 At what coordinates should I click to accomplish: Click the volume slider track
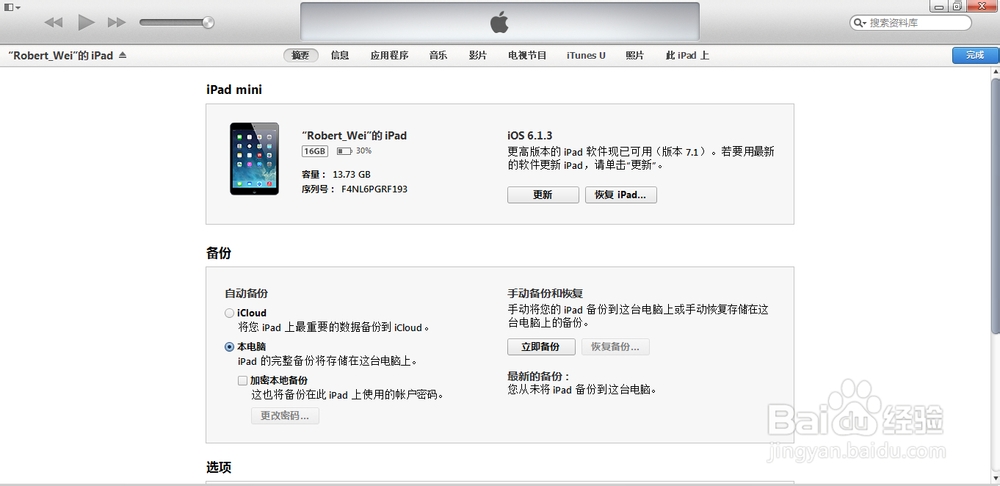(x=176, y=22)
